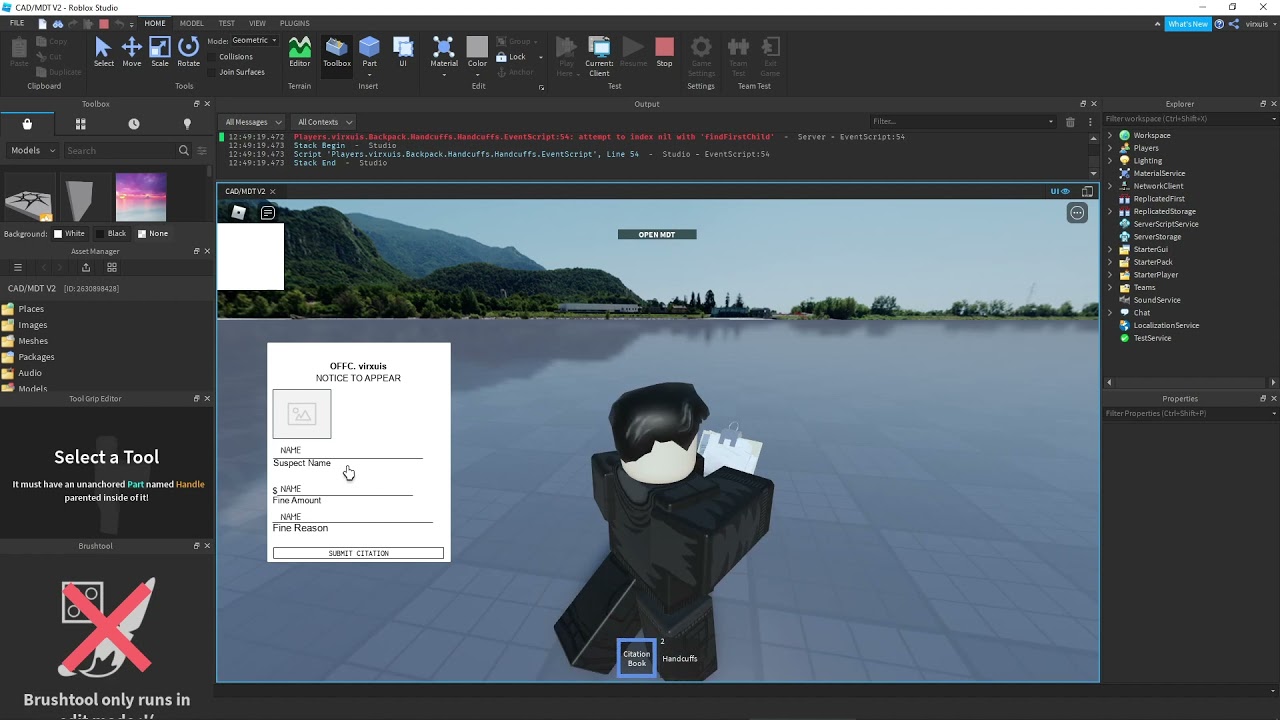Toggle Asset Manager grid view icon
Screen dimensions: 1280x720
[x=111, y=267]
